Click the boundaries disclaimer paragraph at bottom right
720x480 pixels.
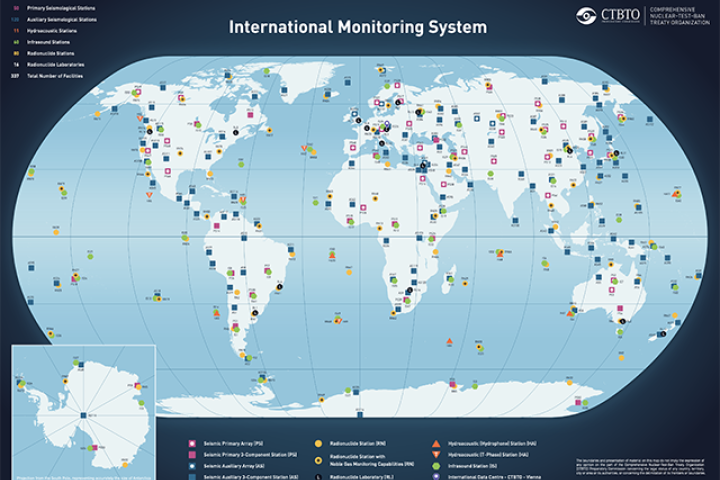640,466
